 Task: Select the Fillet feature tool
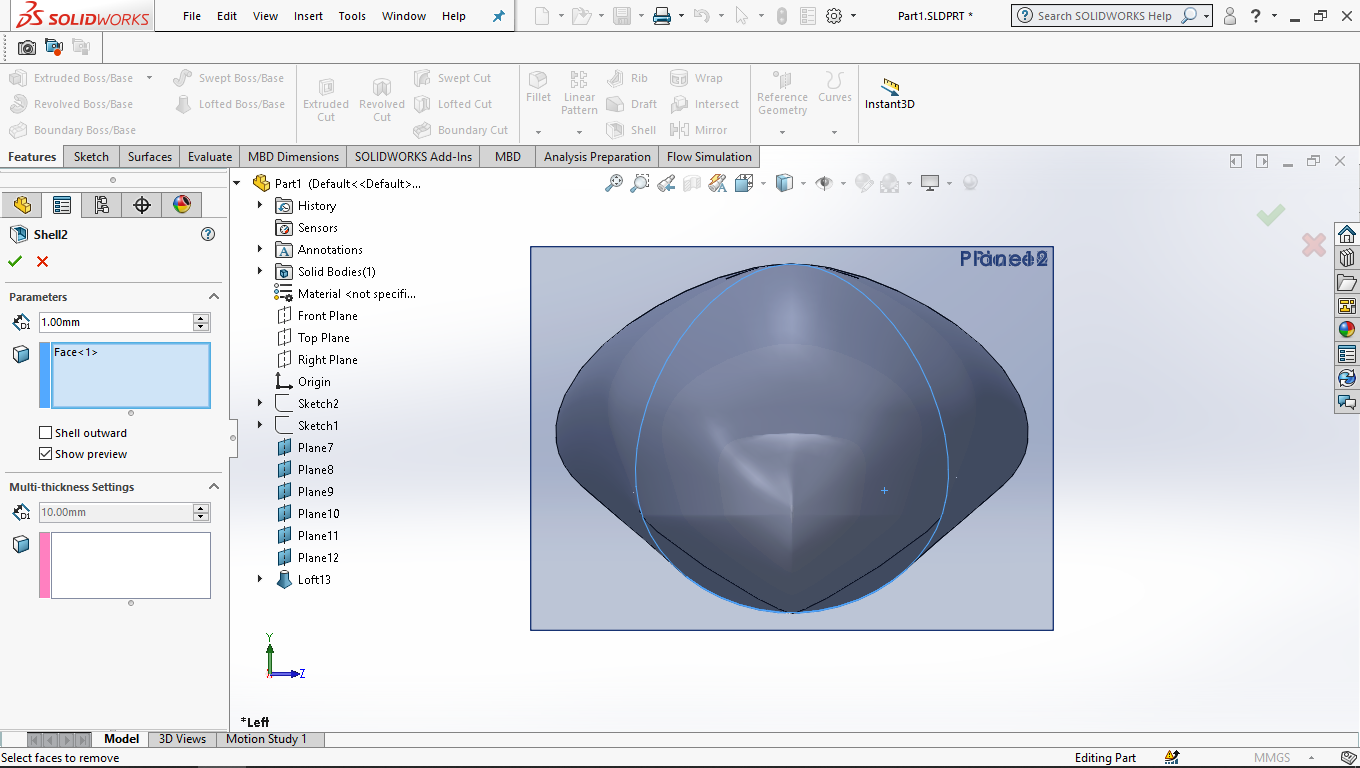point(538,88)
